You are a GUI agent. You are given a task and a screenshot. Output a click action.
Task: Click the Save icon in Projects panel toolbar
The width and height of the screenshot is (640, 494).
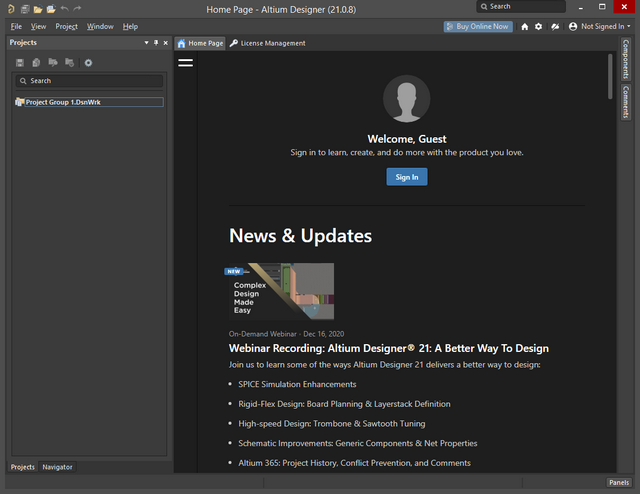pos(20,63)
